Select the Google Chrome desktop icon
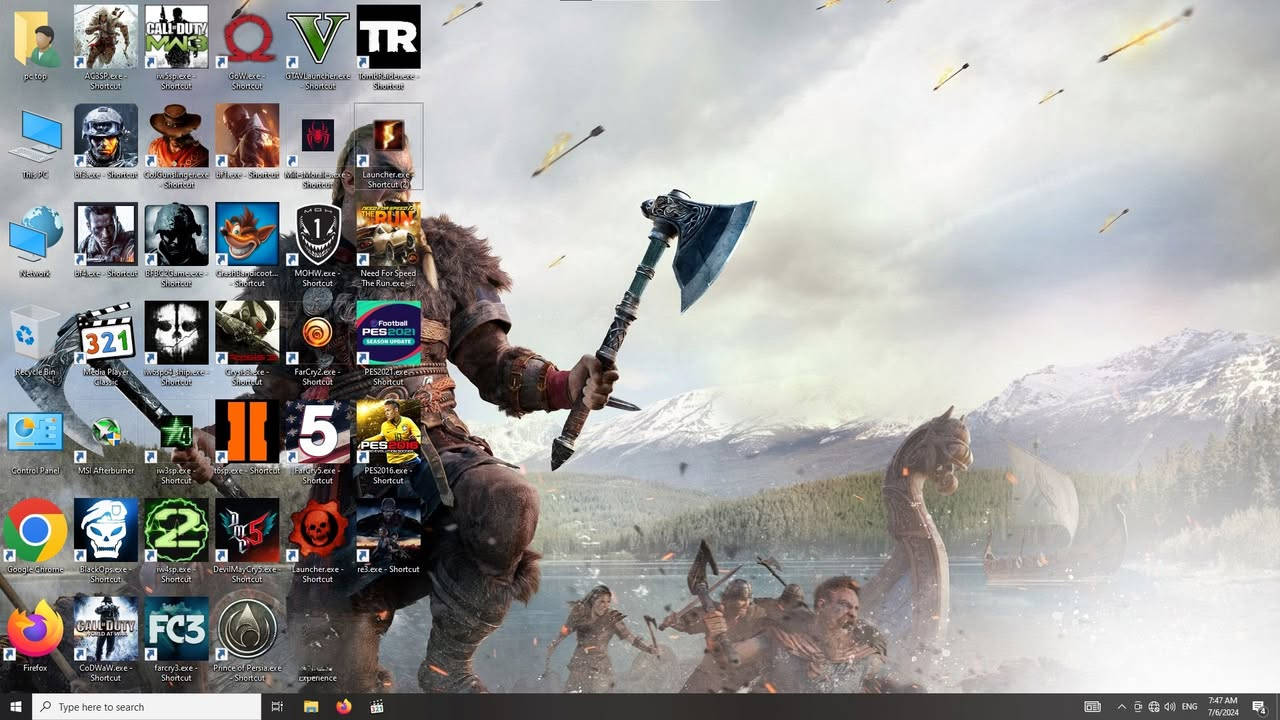 click(x=35, y=537)
